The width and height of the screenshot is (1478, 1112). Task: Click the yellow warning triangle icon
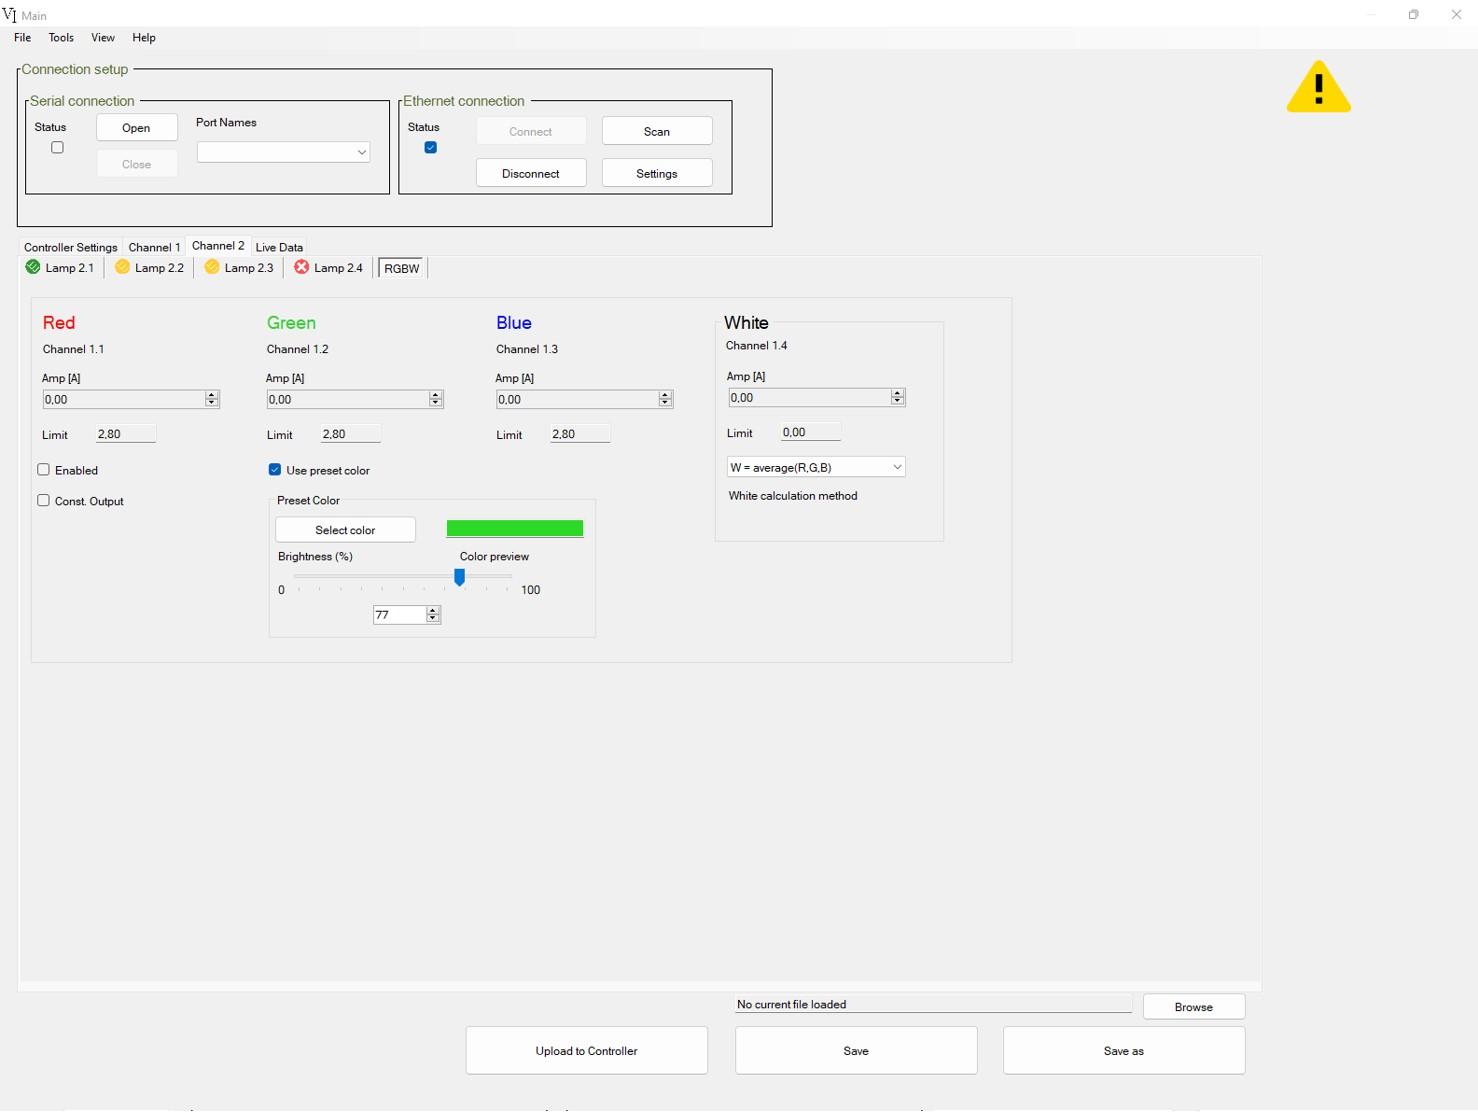pos(1318,87)
